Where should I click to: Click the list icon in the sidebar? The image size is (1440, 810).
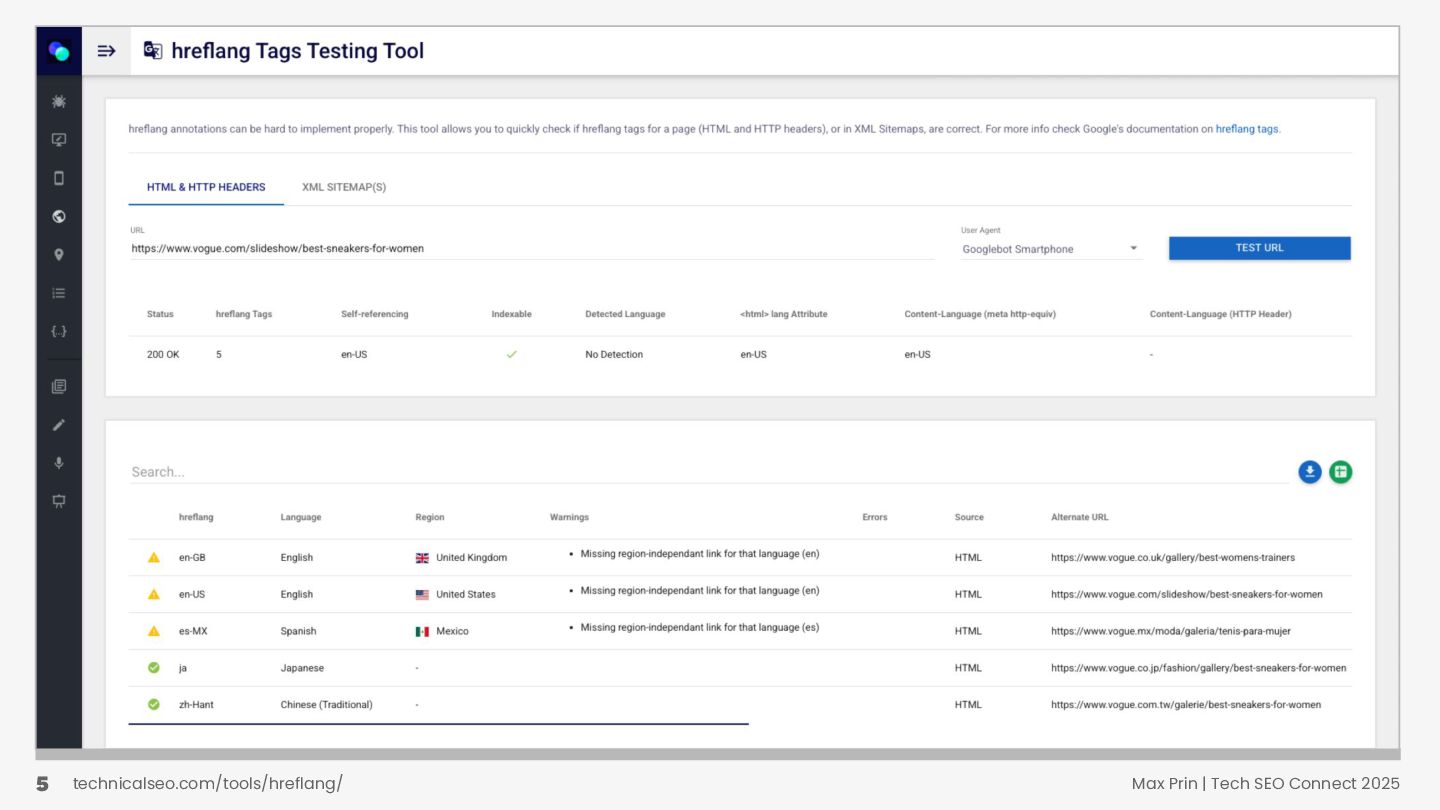(59, 293)
